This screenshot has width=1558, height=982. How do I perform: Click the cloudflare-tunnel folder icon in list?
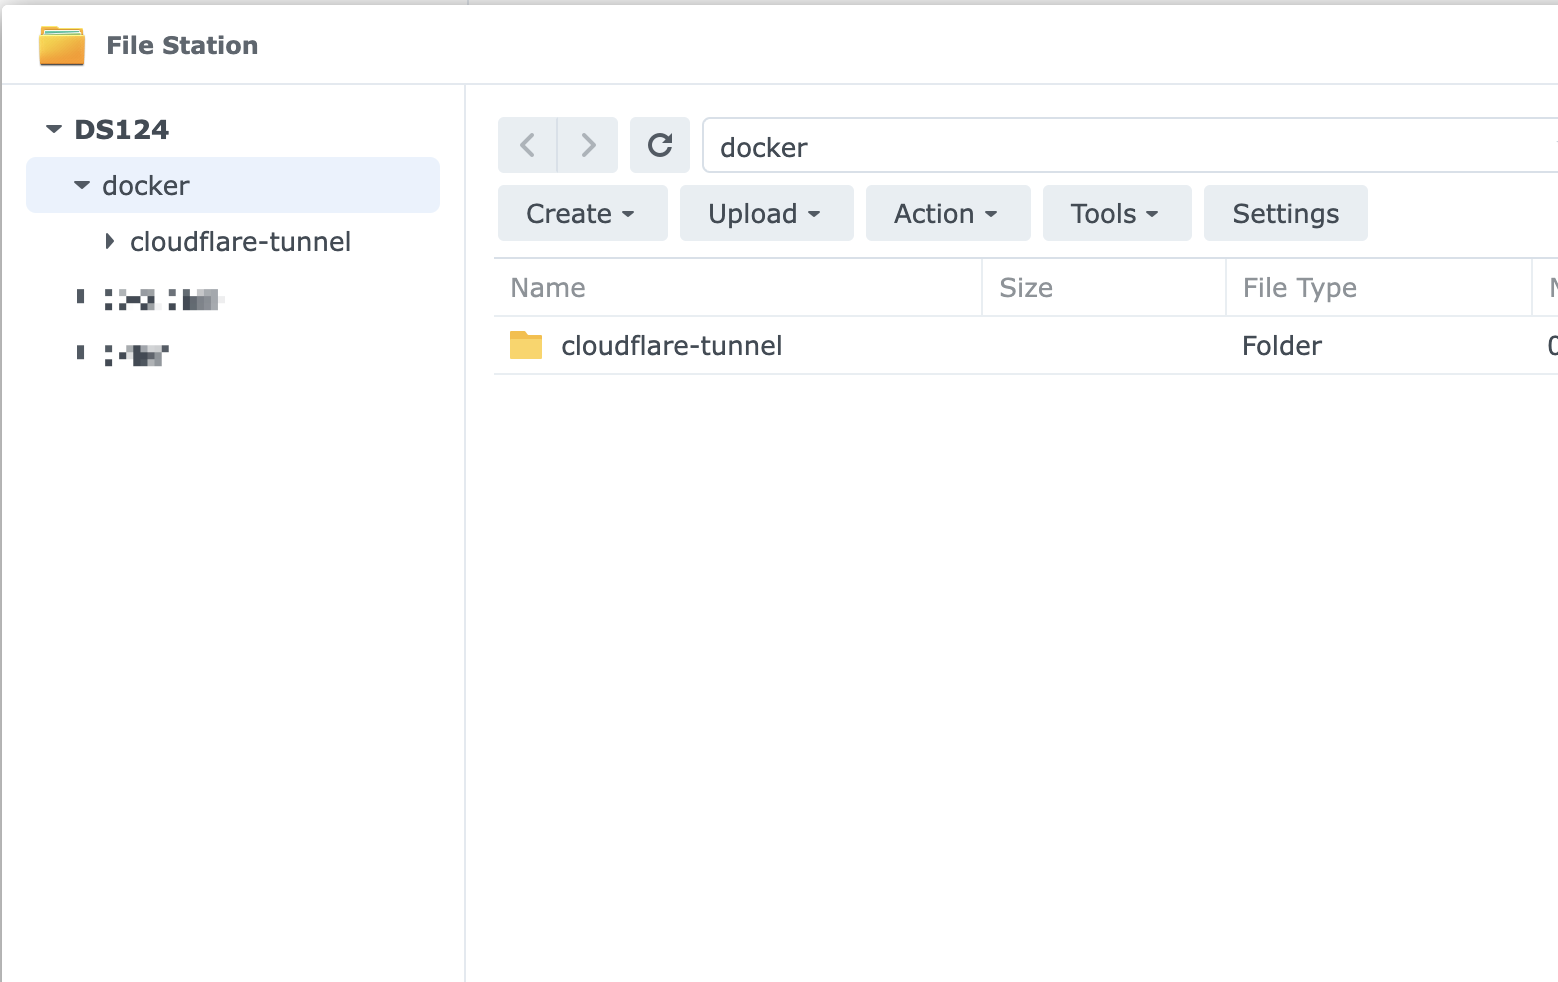pyautogui.click(x=526, y=345)
